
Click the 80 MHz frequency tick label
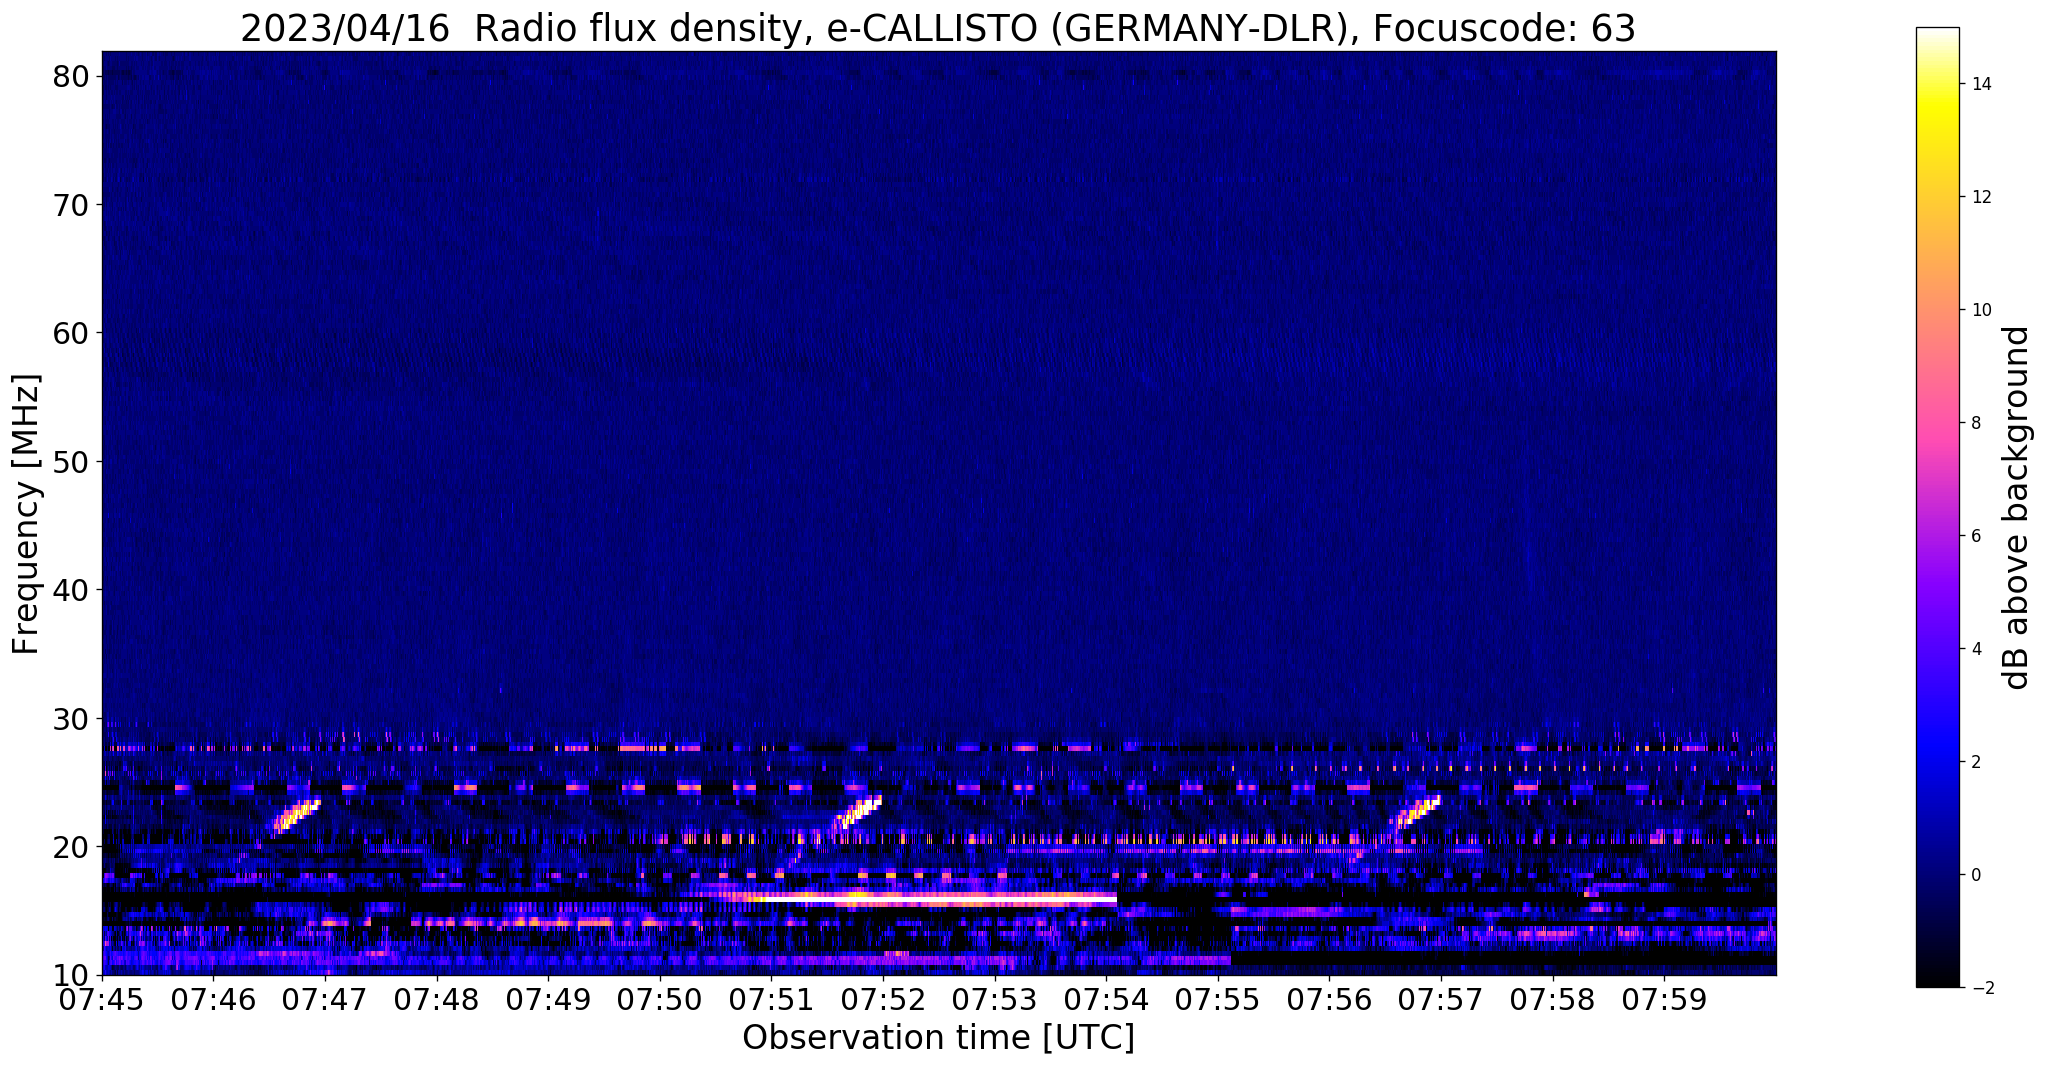coord(73,76)
